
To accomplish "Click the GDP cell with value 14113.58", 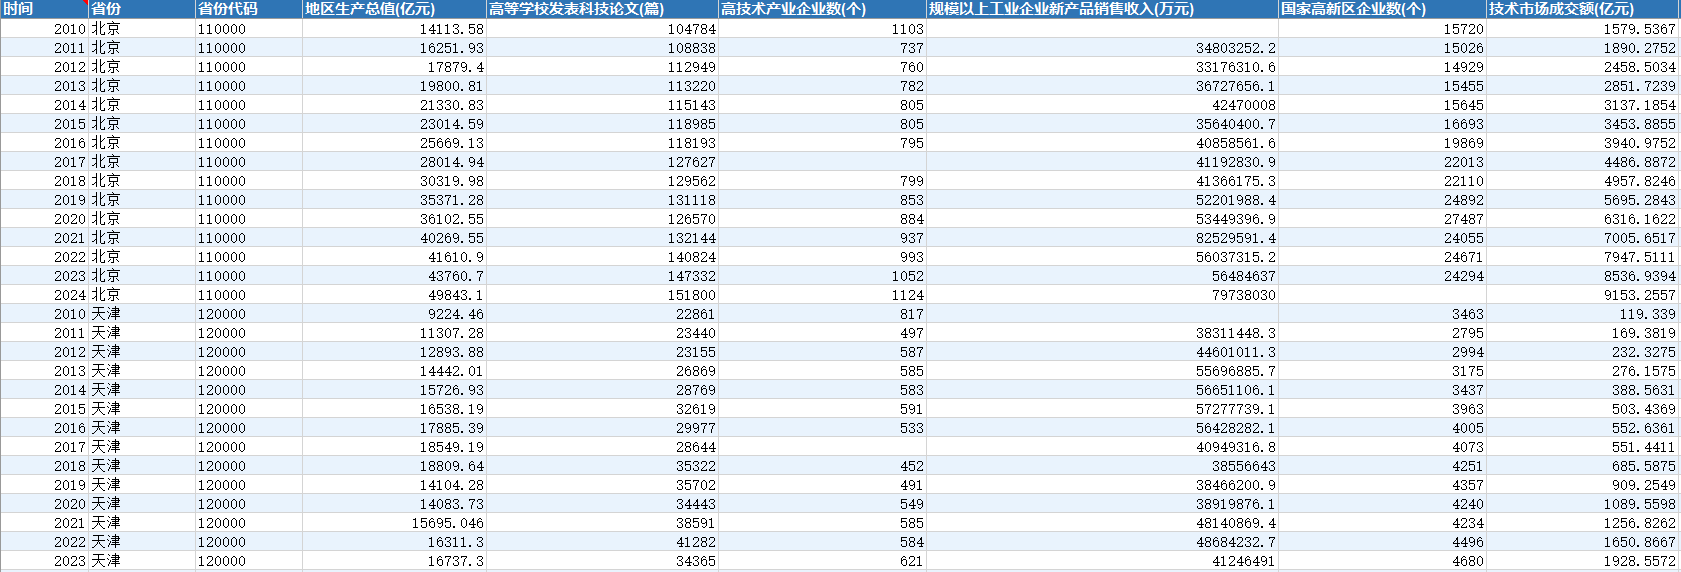I will pos(394,29).
